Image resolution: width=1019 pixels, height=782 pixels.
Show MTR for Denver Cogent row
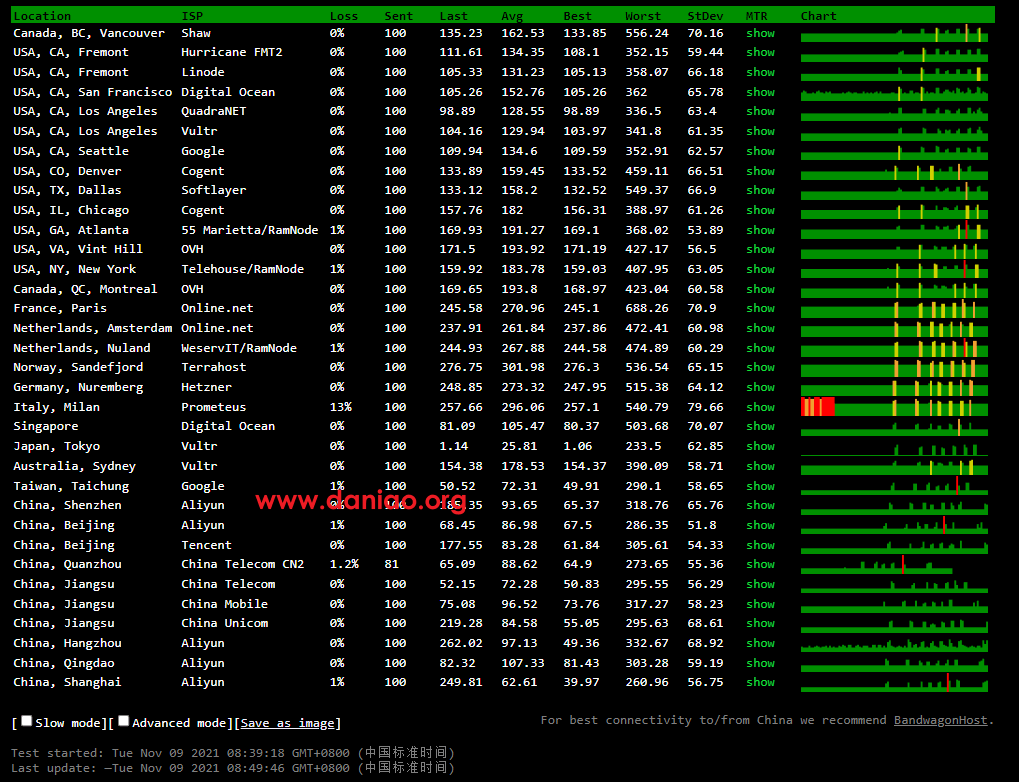[760, 171]
